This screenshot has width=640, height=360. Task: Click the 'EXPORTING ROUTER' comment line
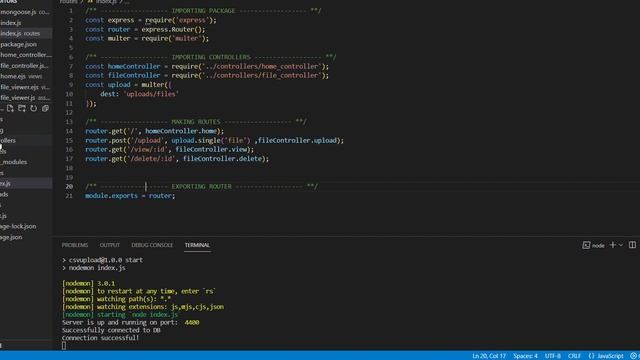(201, 187)
